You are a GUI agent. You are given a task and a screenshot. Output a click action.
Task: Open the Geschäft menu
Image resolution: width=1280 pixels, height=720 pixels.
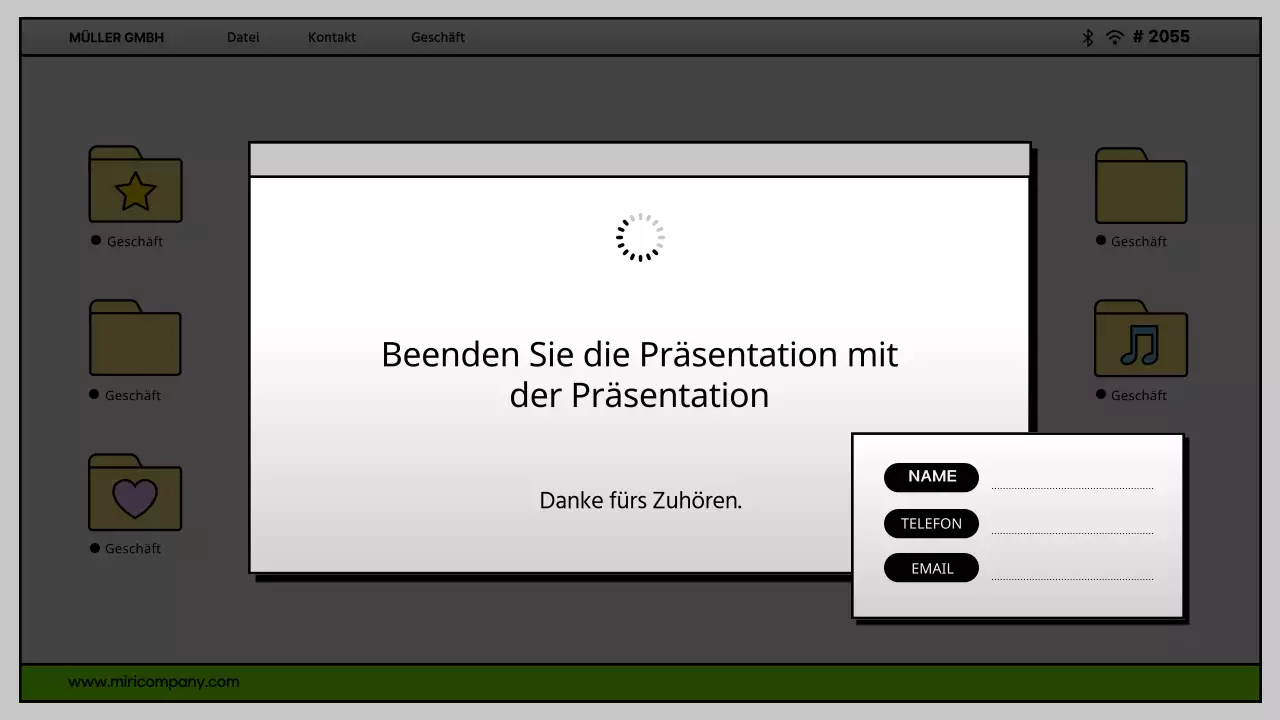pos(437,37)
